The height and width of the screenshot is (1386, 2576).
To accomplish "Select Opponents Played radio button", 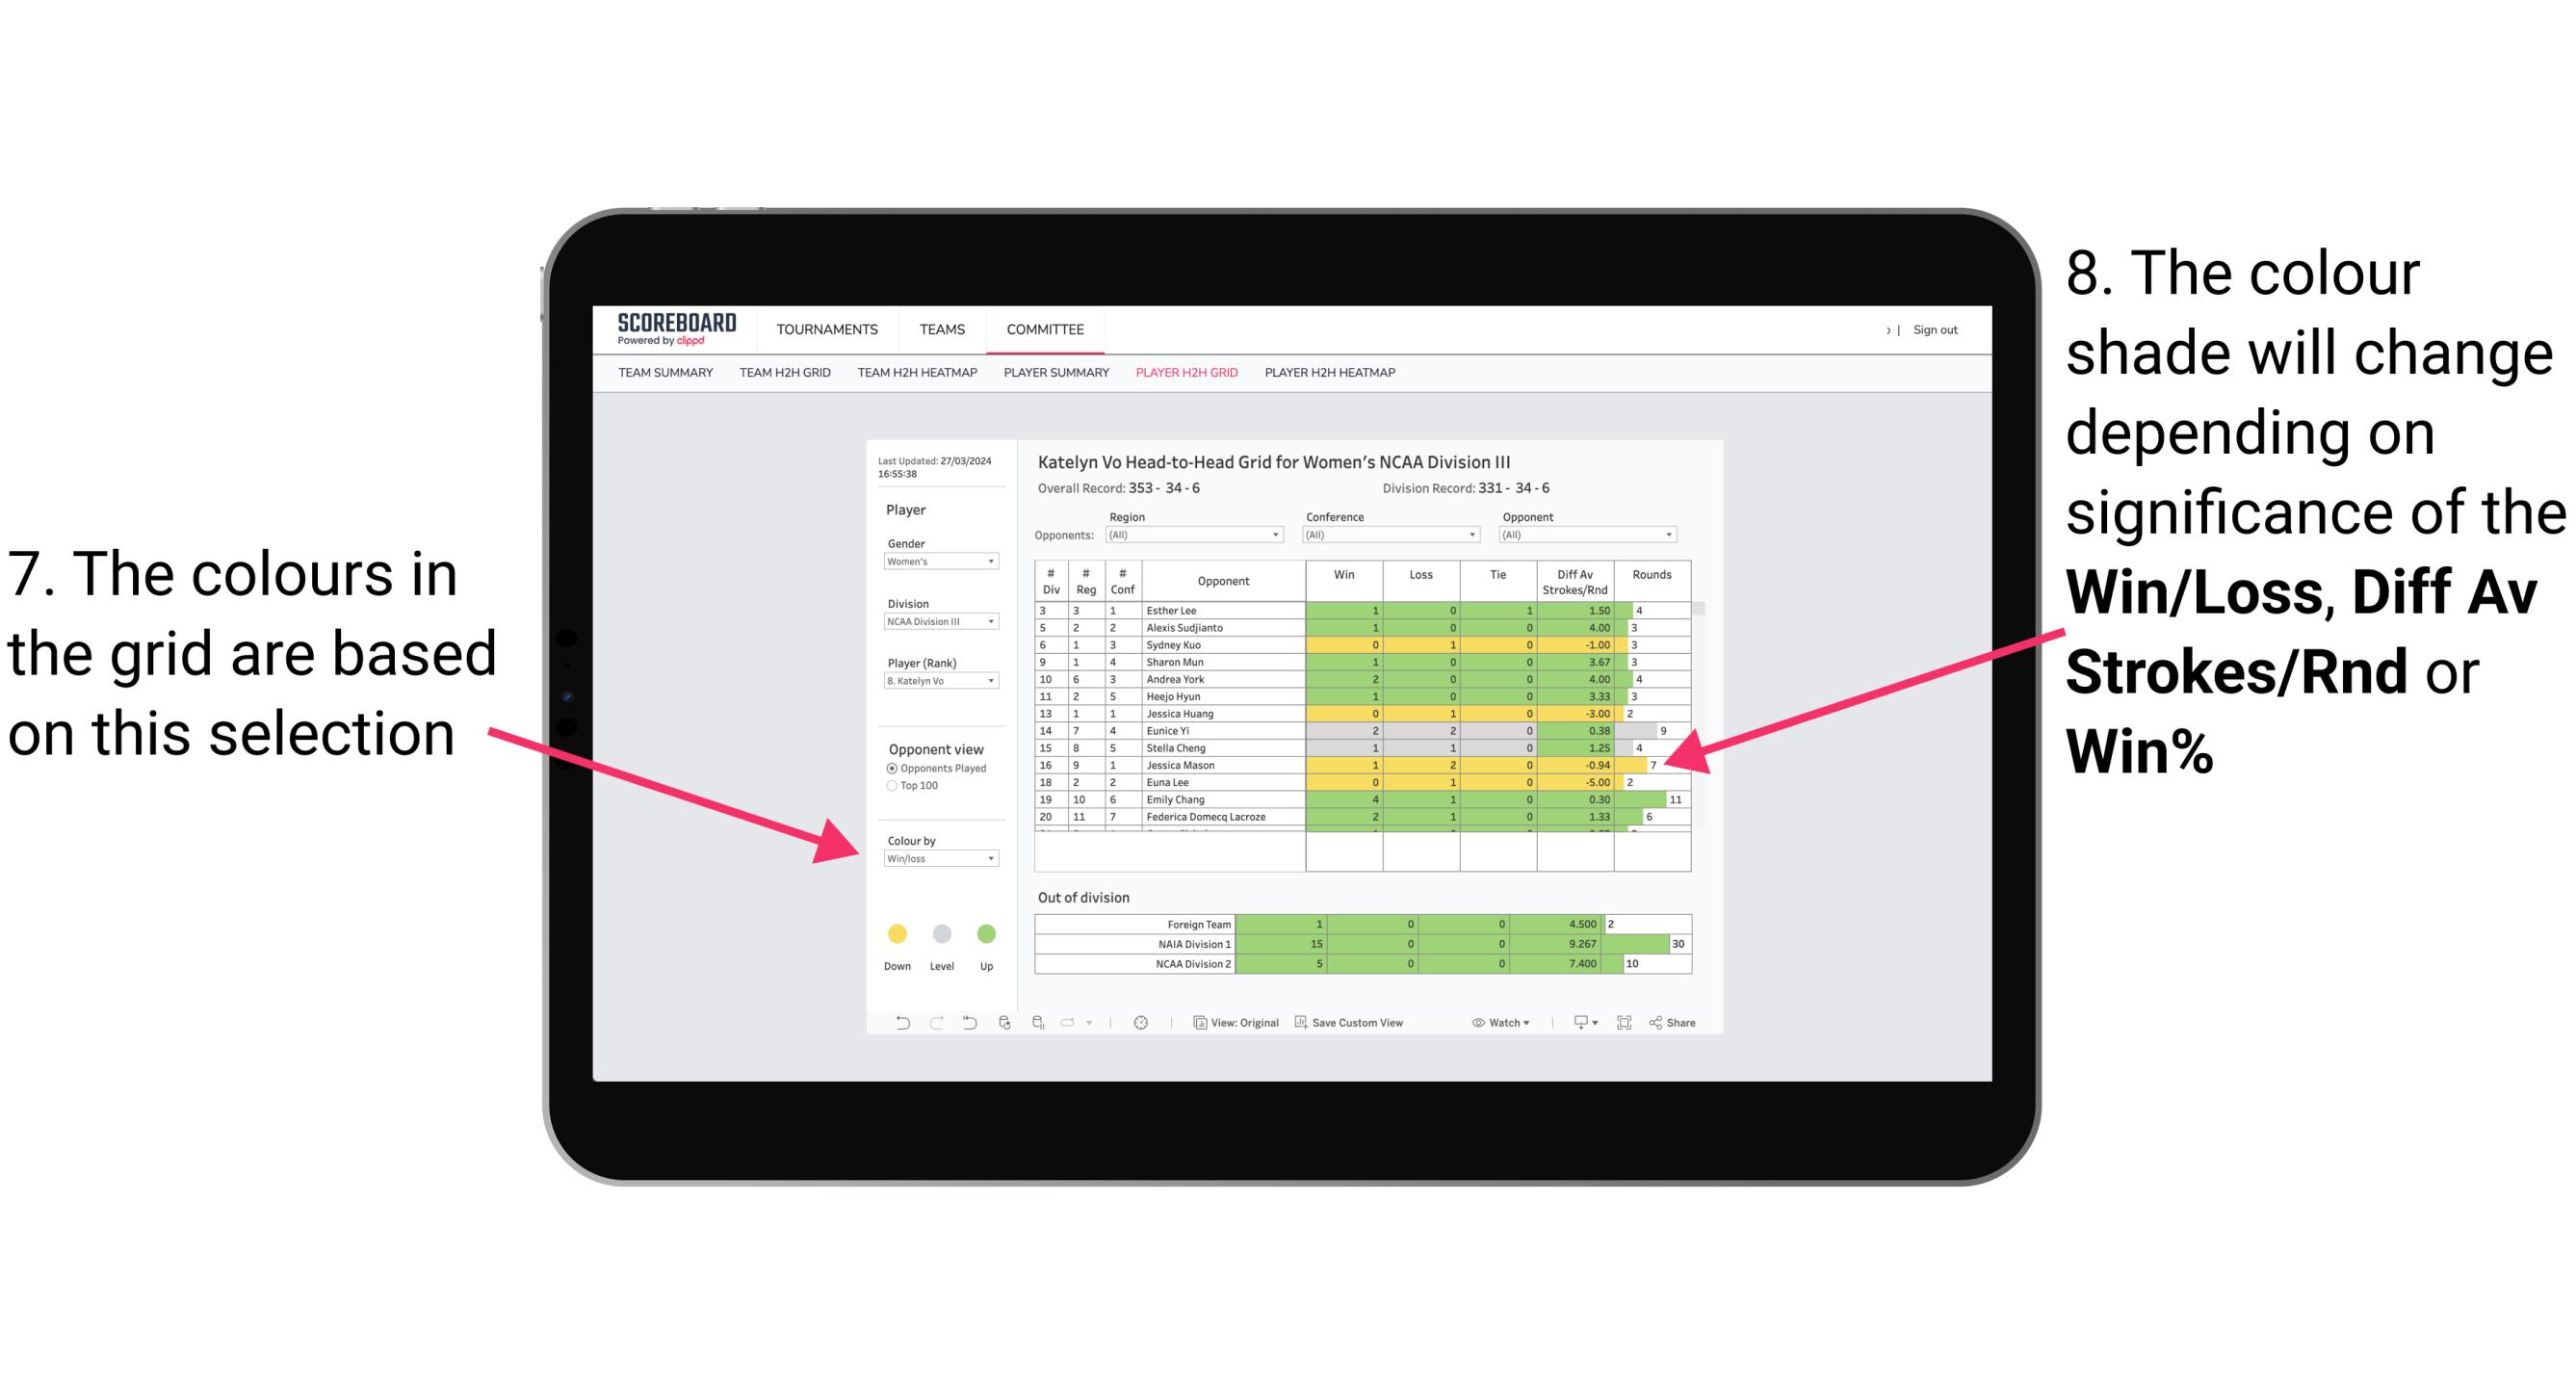I will coord(893,768).
